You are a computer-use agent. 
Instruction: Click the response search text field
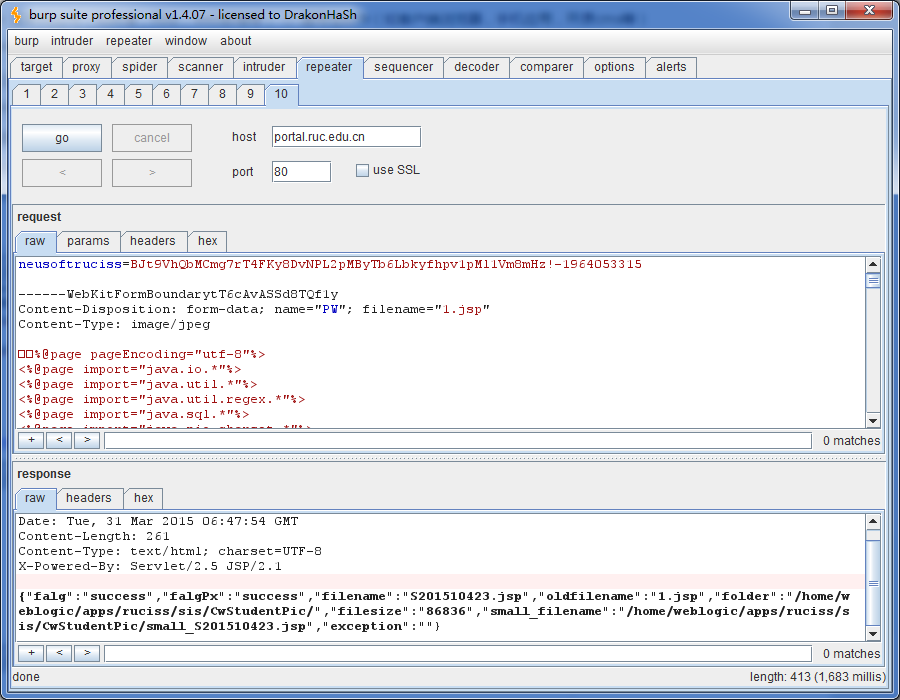click(458, 654)
